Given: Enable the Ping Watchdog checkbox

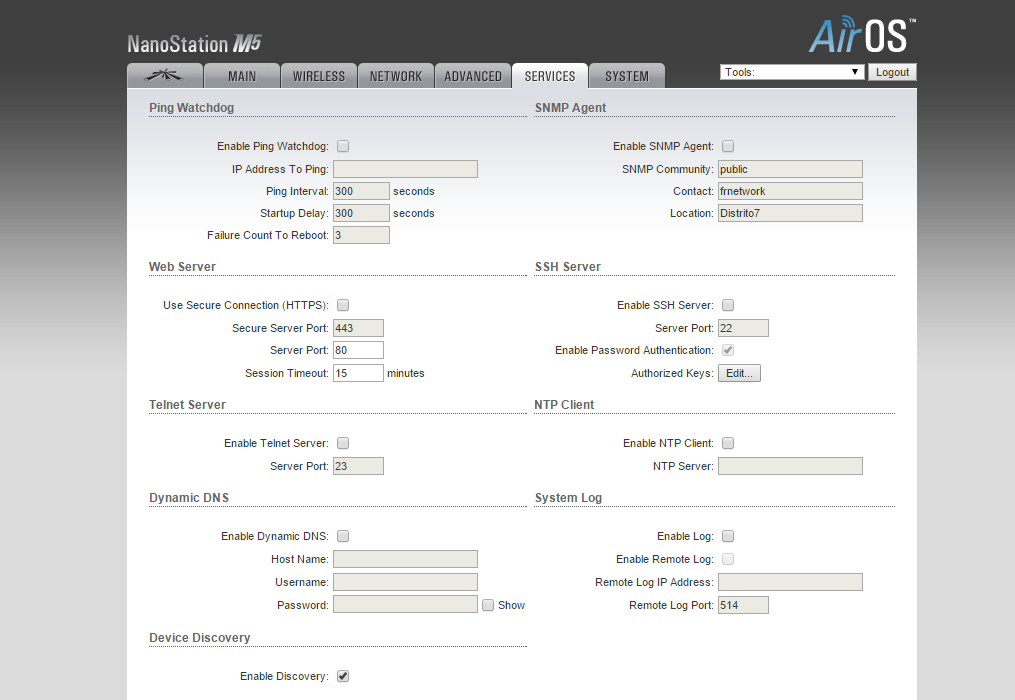Looking at the screenshot, I should click(x=343, y=147).
